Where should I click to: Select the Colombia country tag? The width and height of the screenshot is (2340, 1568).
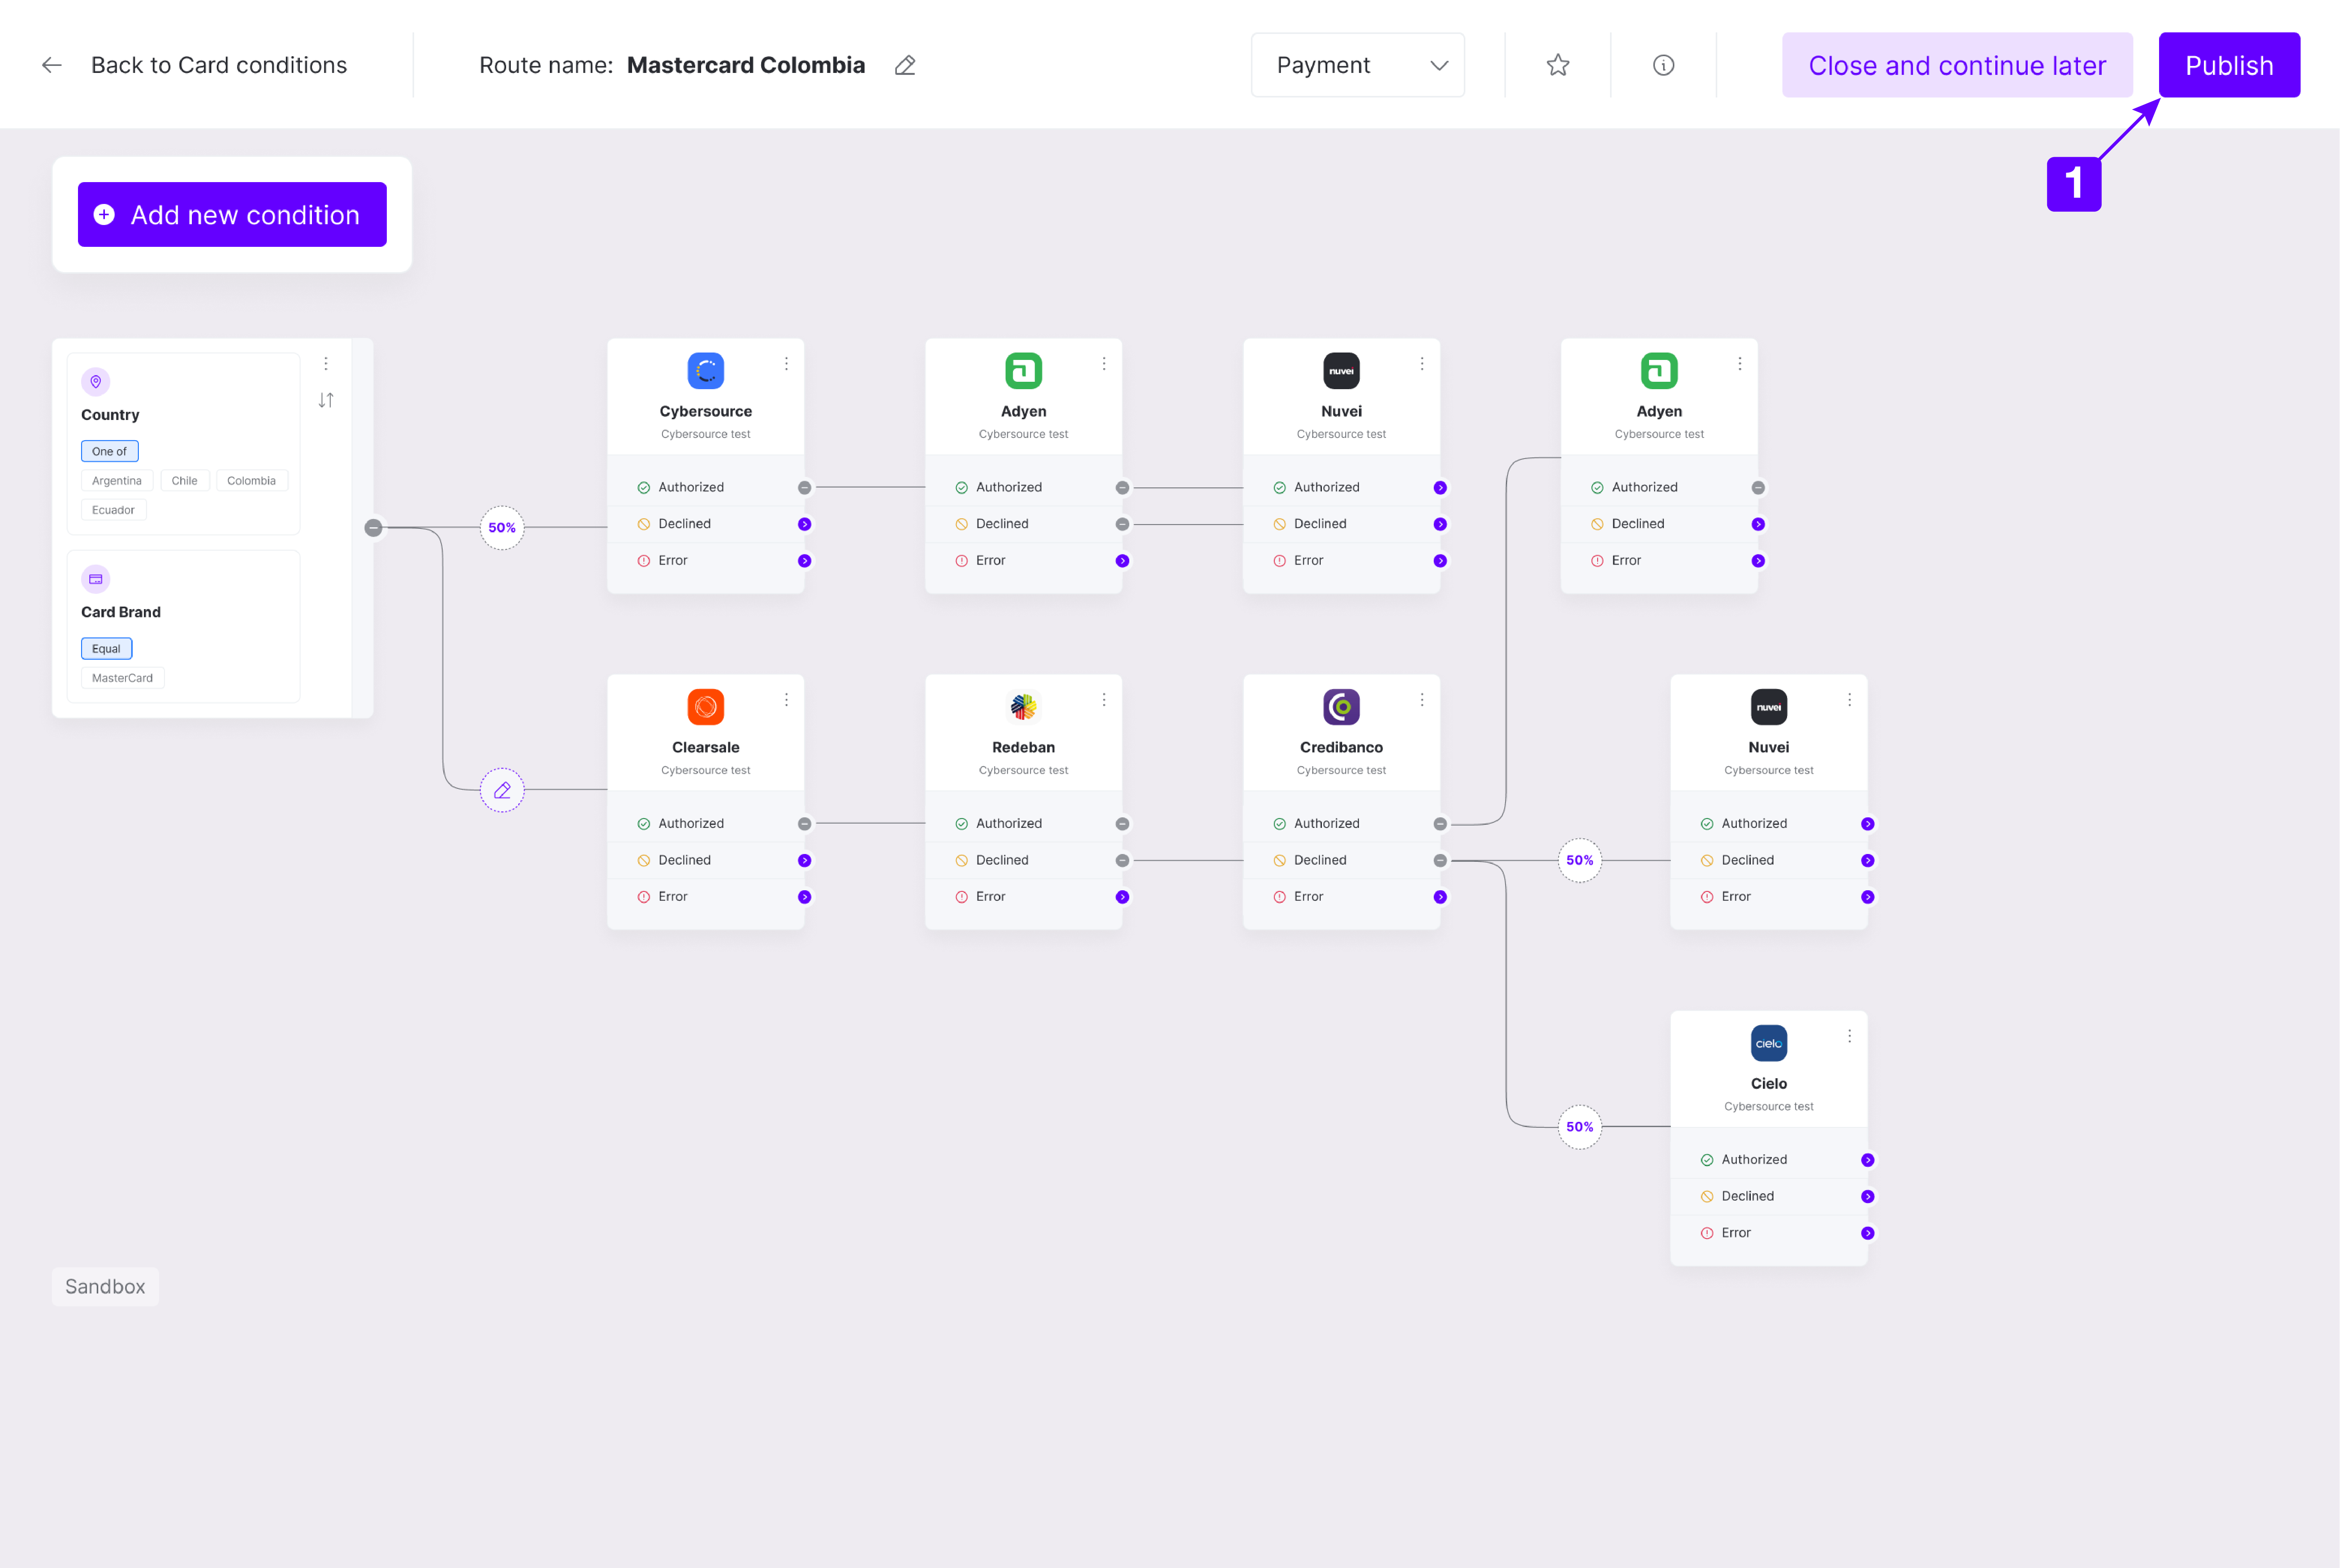tap(251, 481)
